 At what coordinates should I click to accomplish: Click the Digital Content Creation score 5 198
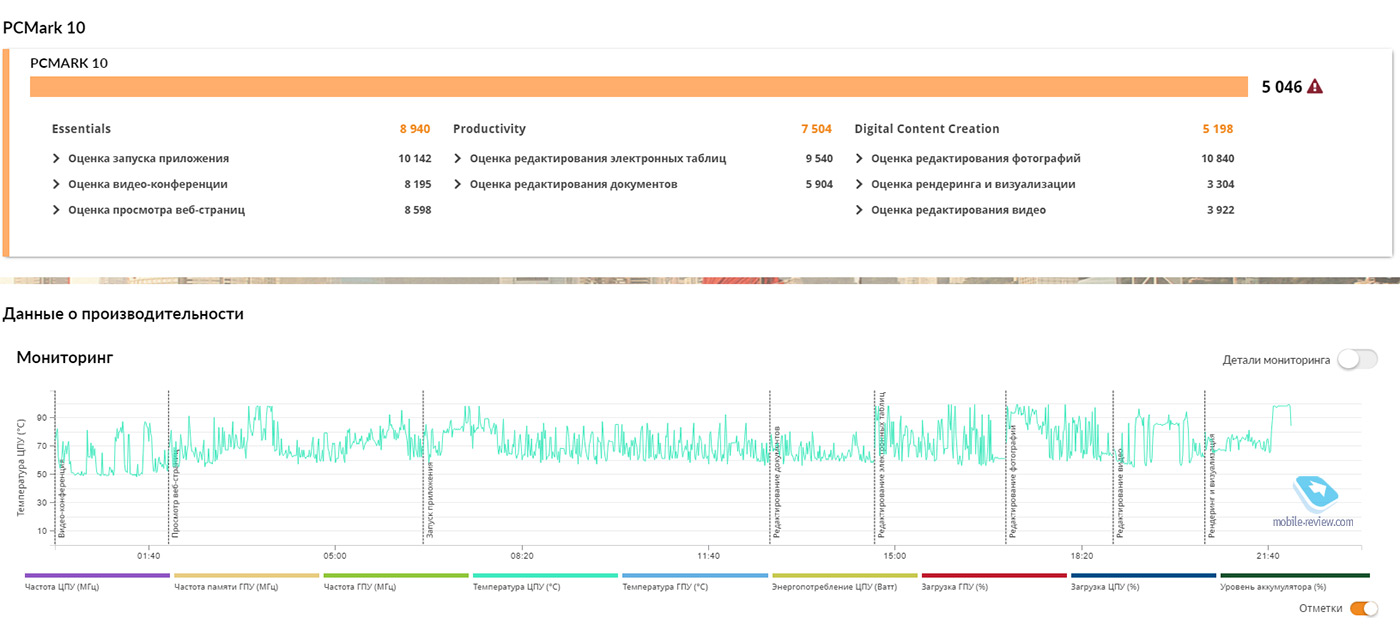[1218, 129]
